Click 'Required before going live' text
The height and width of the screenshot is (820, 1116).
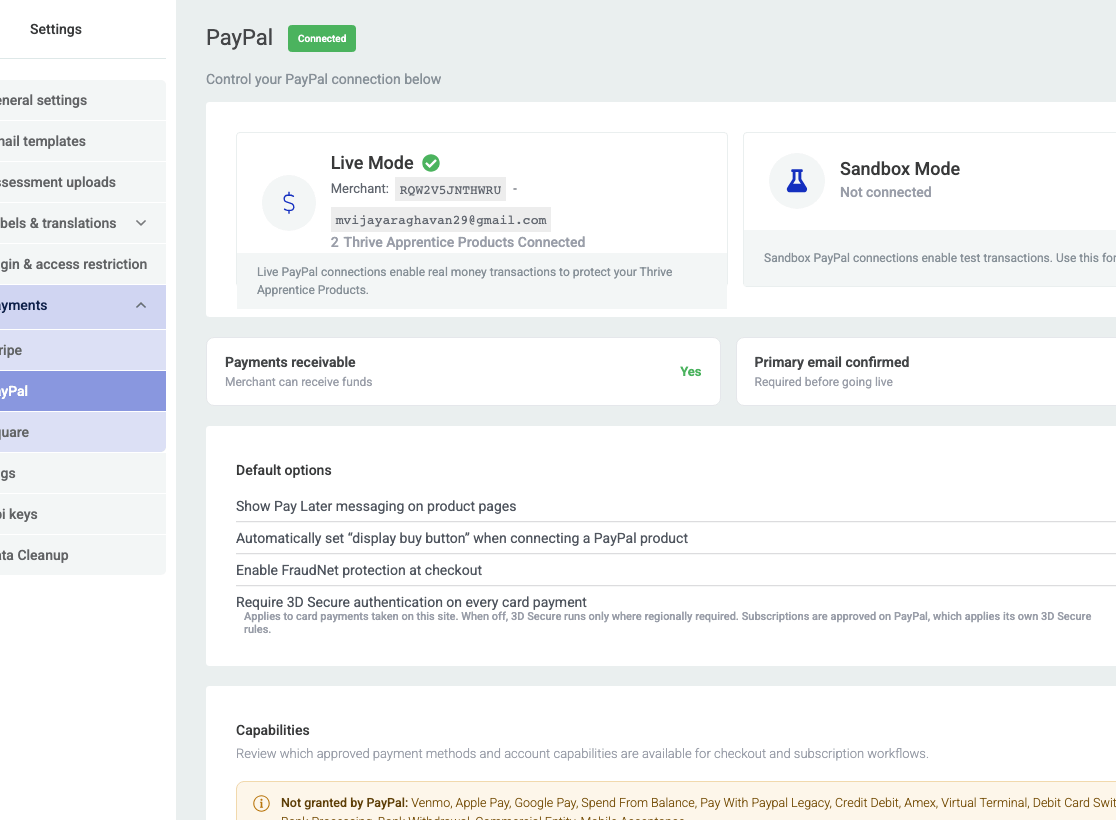coord(823,382)
